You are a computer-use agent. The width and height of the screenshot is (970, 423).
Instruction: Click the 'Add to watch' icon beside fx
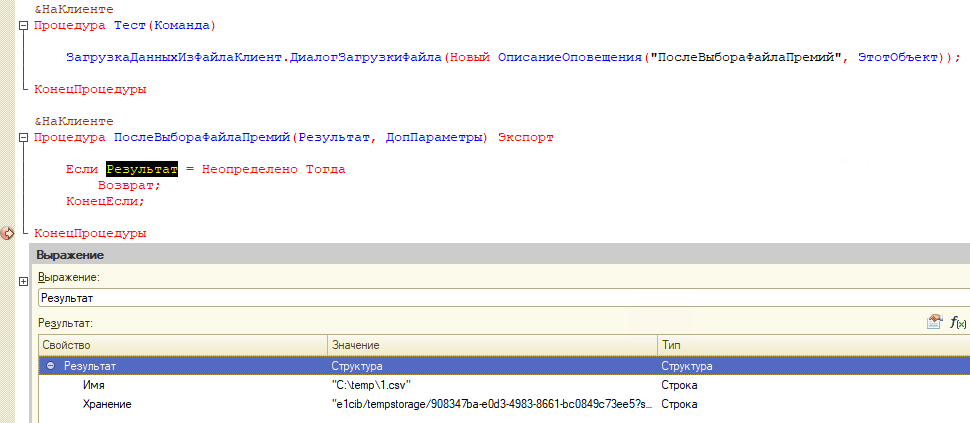934,322
